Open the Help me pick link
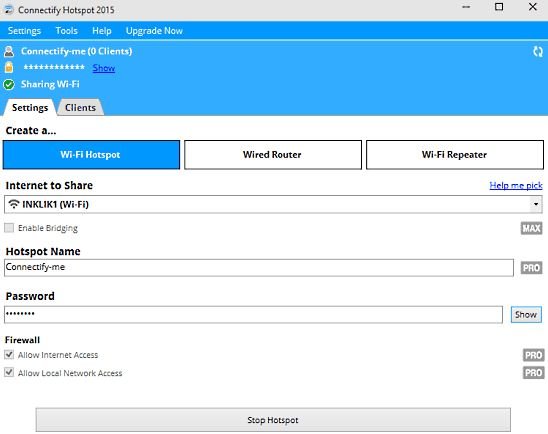 pyautogui.click(x=516, y=186)
